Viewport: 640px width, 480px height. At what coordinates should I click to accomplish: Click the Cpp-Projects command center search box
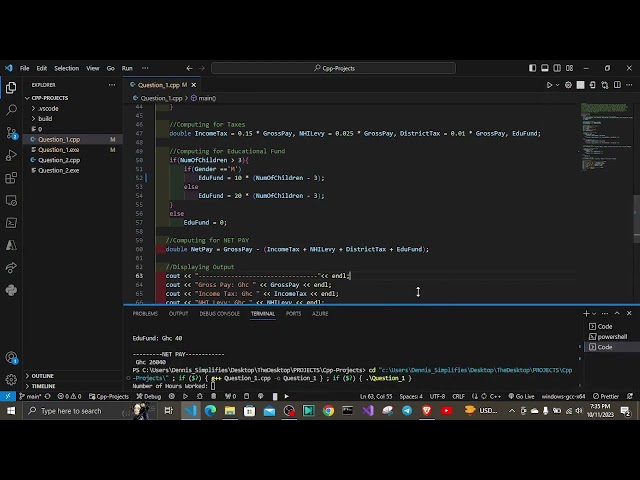(x=333, y=68)
